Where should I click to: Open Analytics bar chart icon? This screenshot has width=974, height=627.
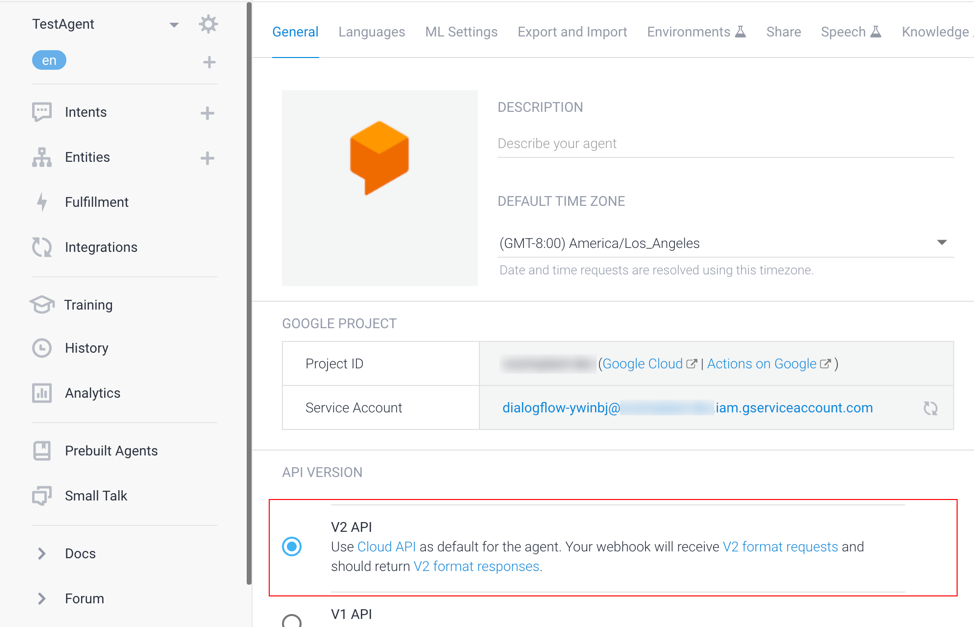42,393
